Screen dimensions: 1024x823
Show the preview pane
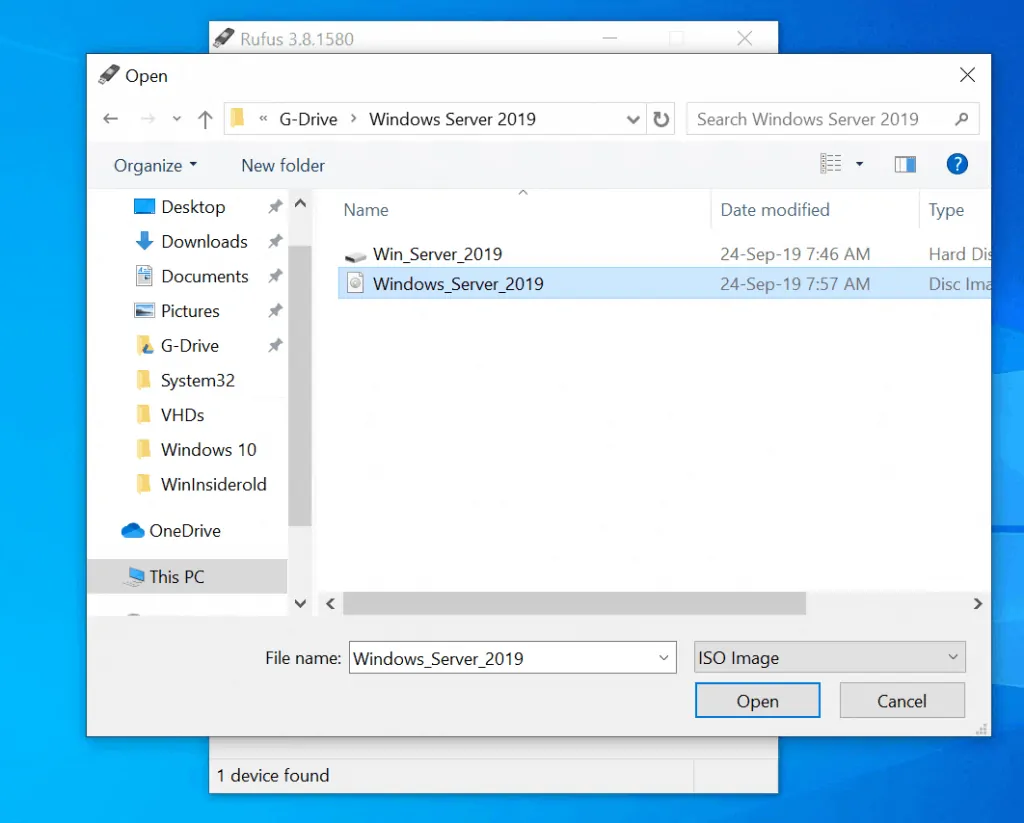click(905, 163)
